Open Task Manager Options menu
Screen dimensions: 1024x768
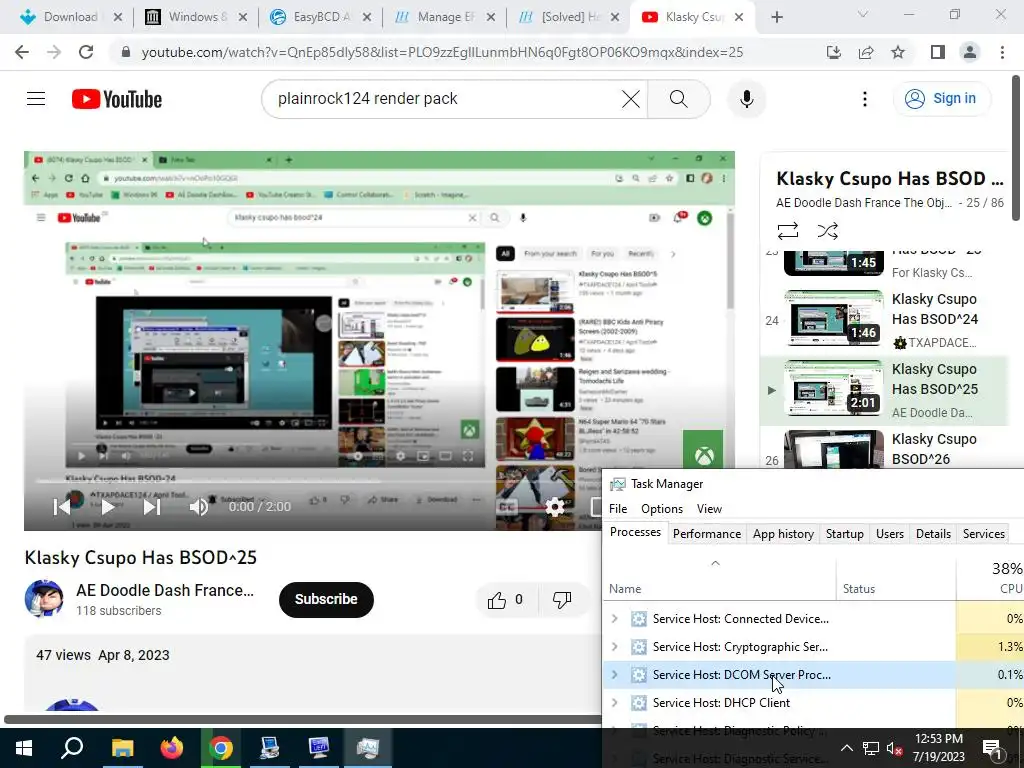coord(662,509)
